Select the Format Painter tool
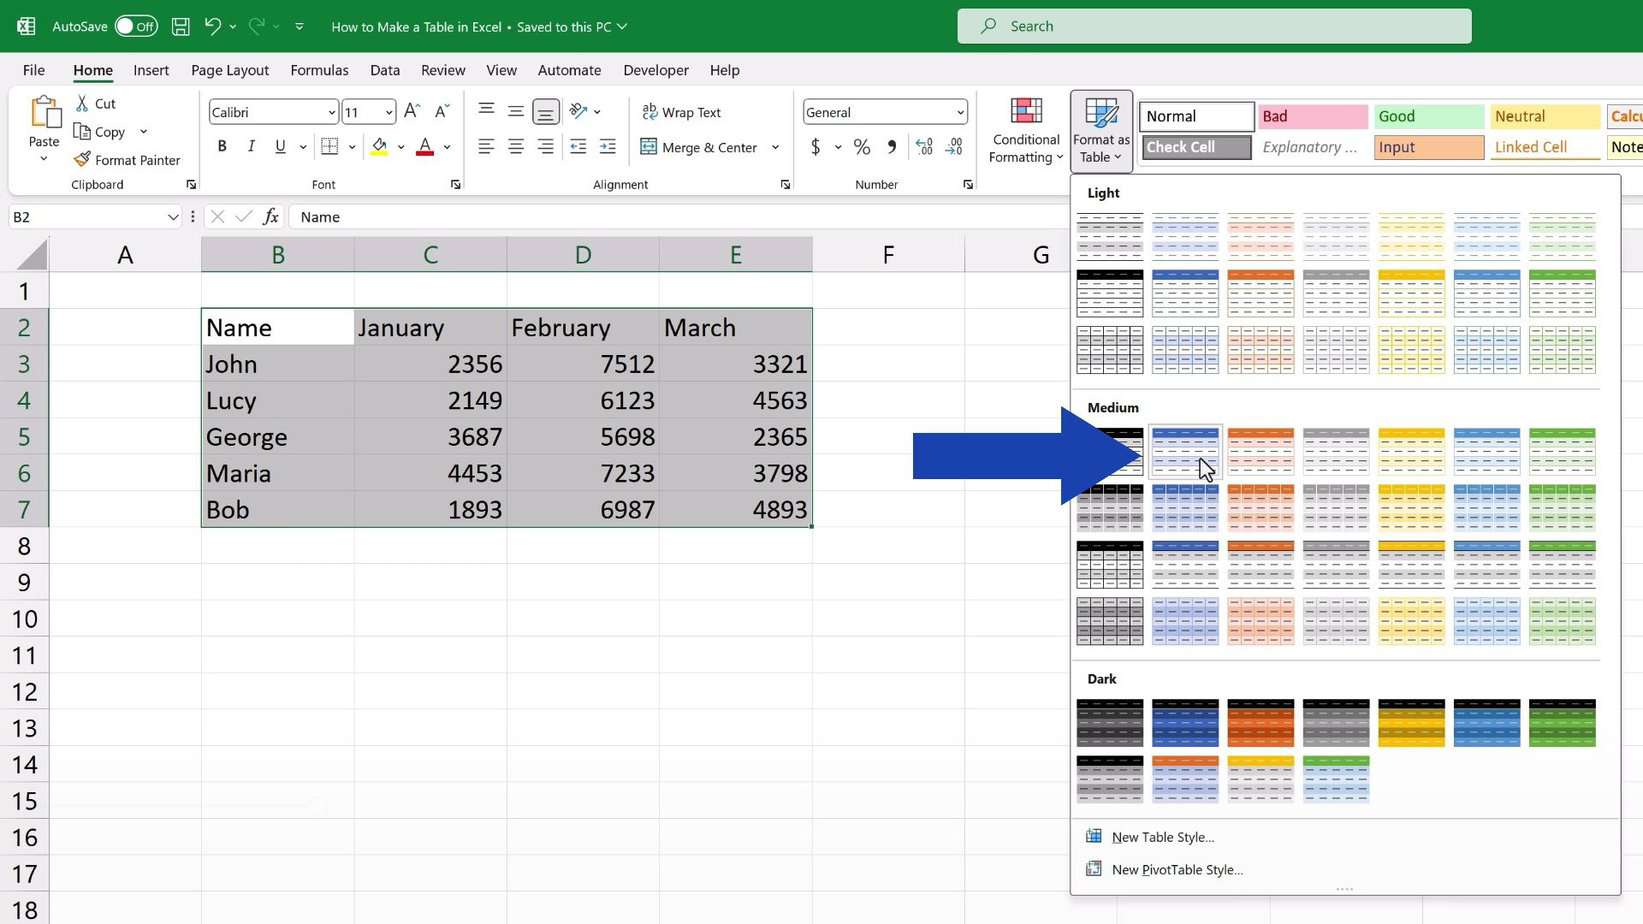This screenshot has width=1643, height=924. 127,159
